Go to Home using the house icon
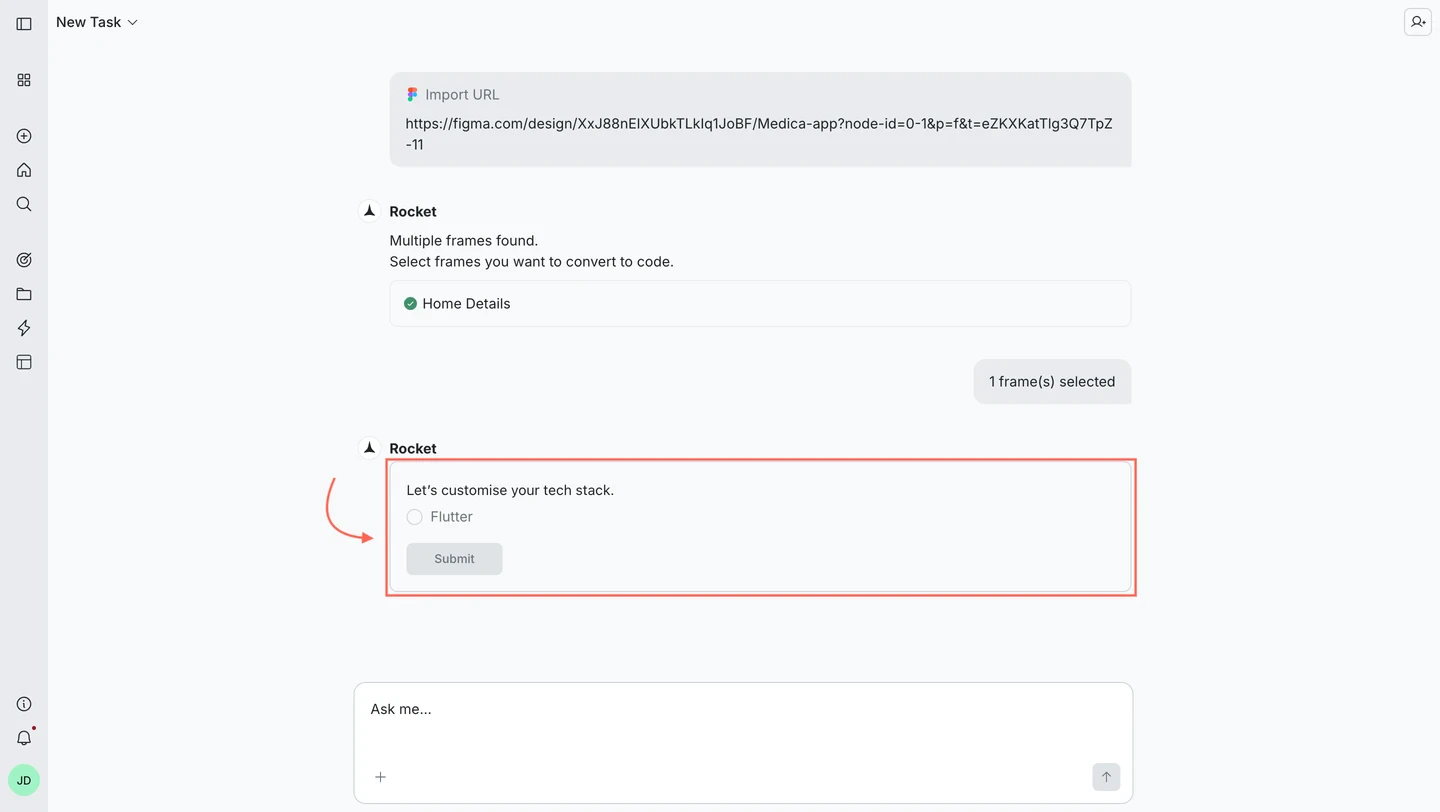This screenshot has height=812, width=1440. (24, 170)
